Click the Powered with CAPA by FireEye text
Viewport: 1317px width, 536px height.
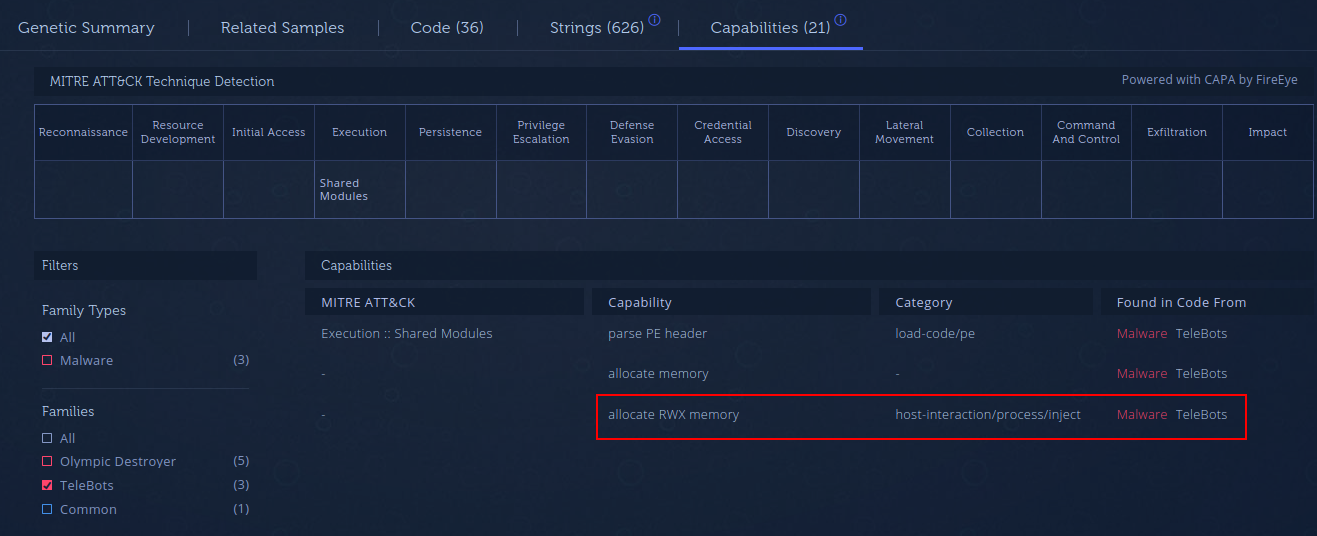pos(1209,80)
